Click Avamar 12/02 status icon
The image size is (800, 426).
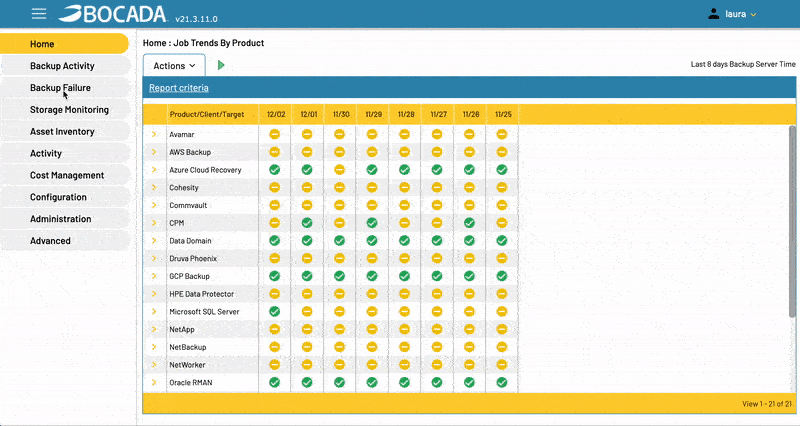[x=274, y=134]
